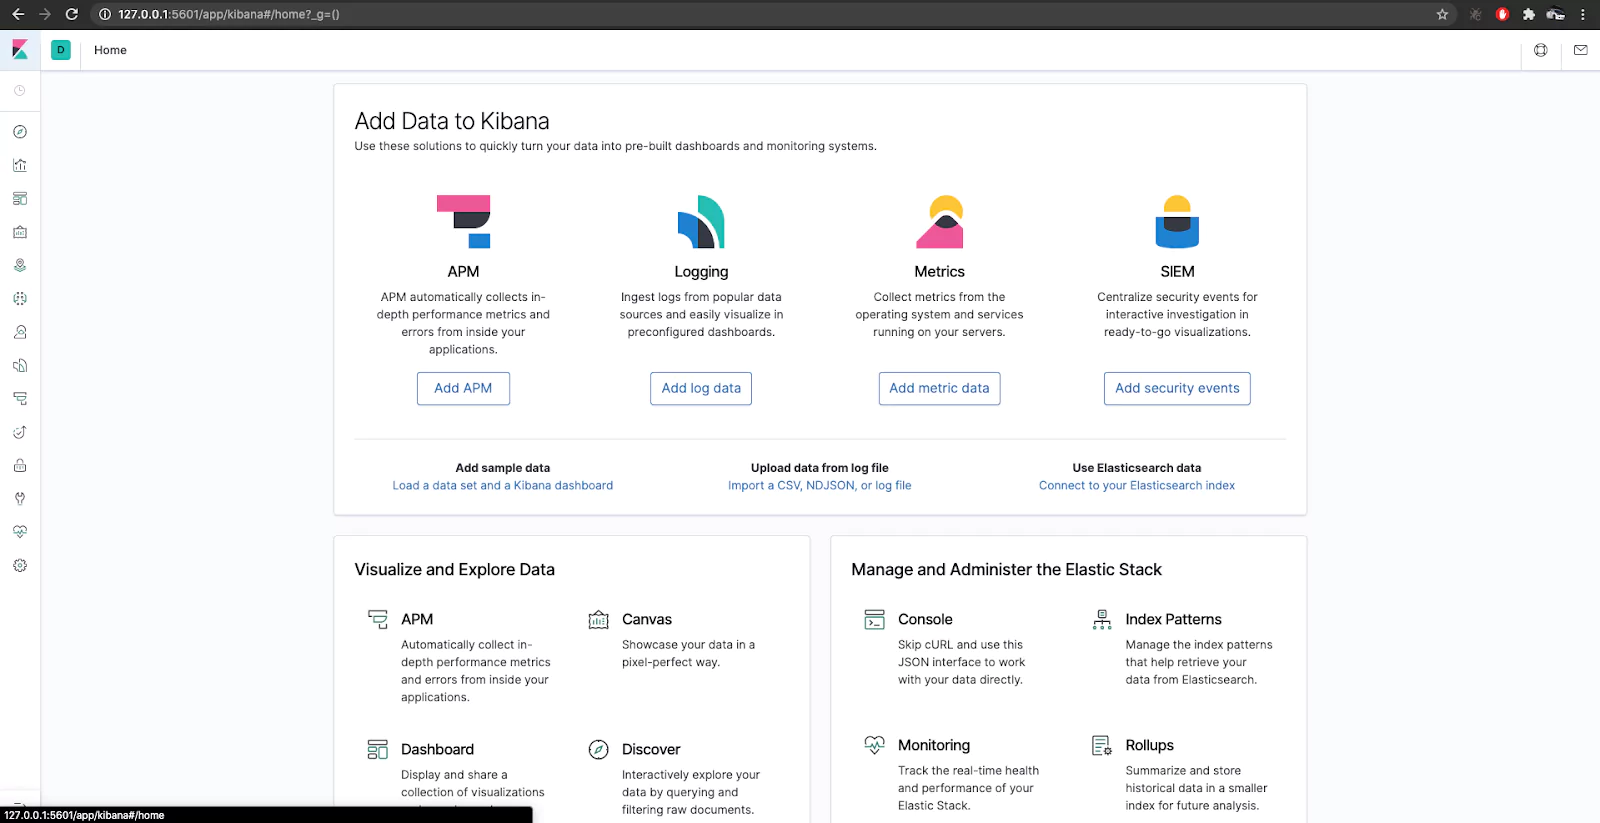Click the Add security events button
Viewport: 1600px width, 823px height.
(x=1177, y=388)
